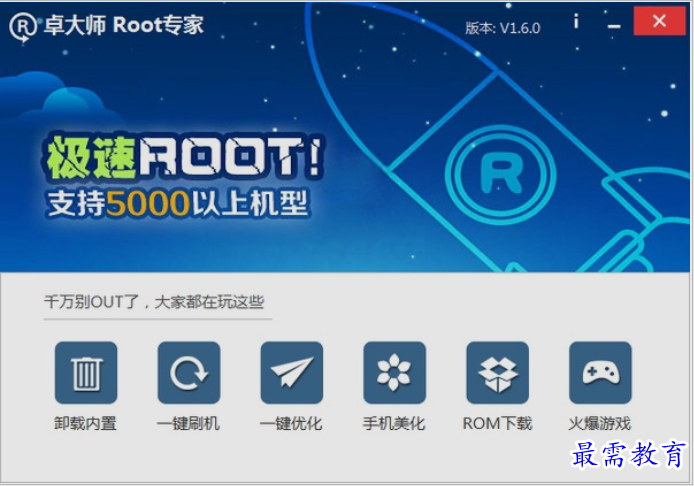This screenshot has width=694, height=486.
Task: Open the ROM下载 box icon
Action: tap(497, 373)
